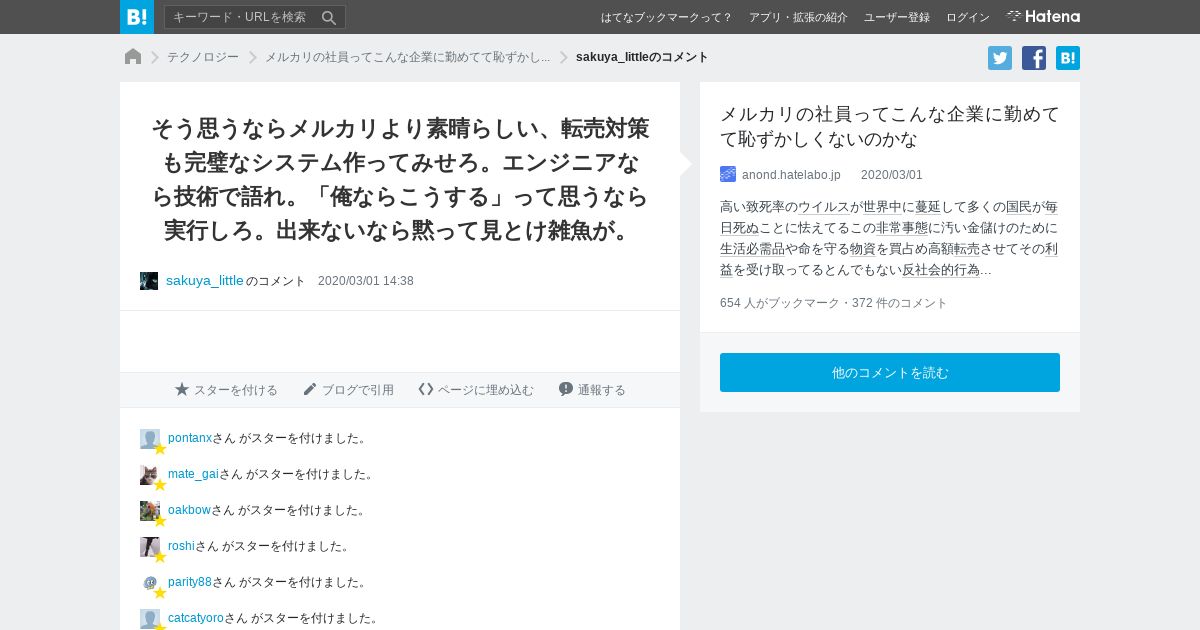The width and height of the screenshot is (1200, 630).
Task: Open ユーザー登録 in the header
Action: tap(897, 17)
